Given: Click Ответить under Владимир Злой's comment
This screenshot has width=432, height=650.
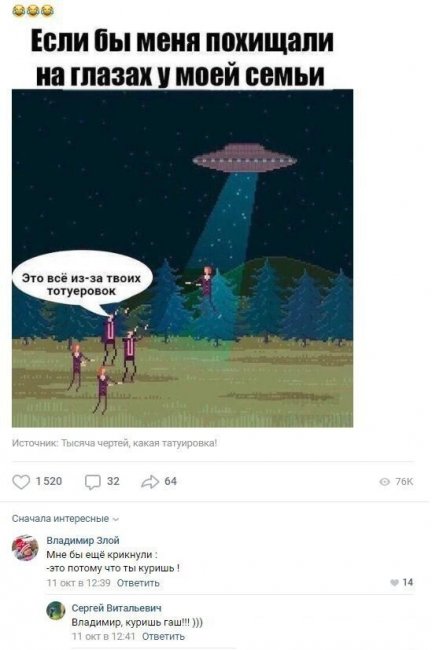Looking at the screenshot, I should click(x=138, y=583).
